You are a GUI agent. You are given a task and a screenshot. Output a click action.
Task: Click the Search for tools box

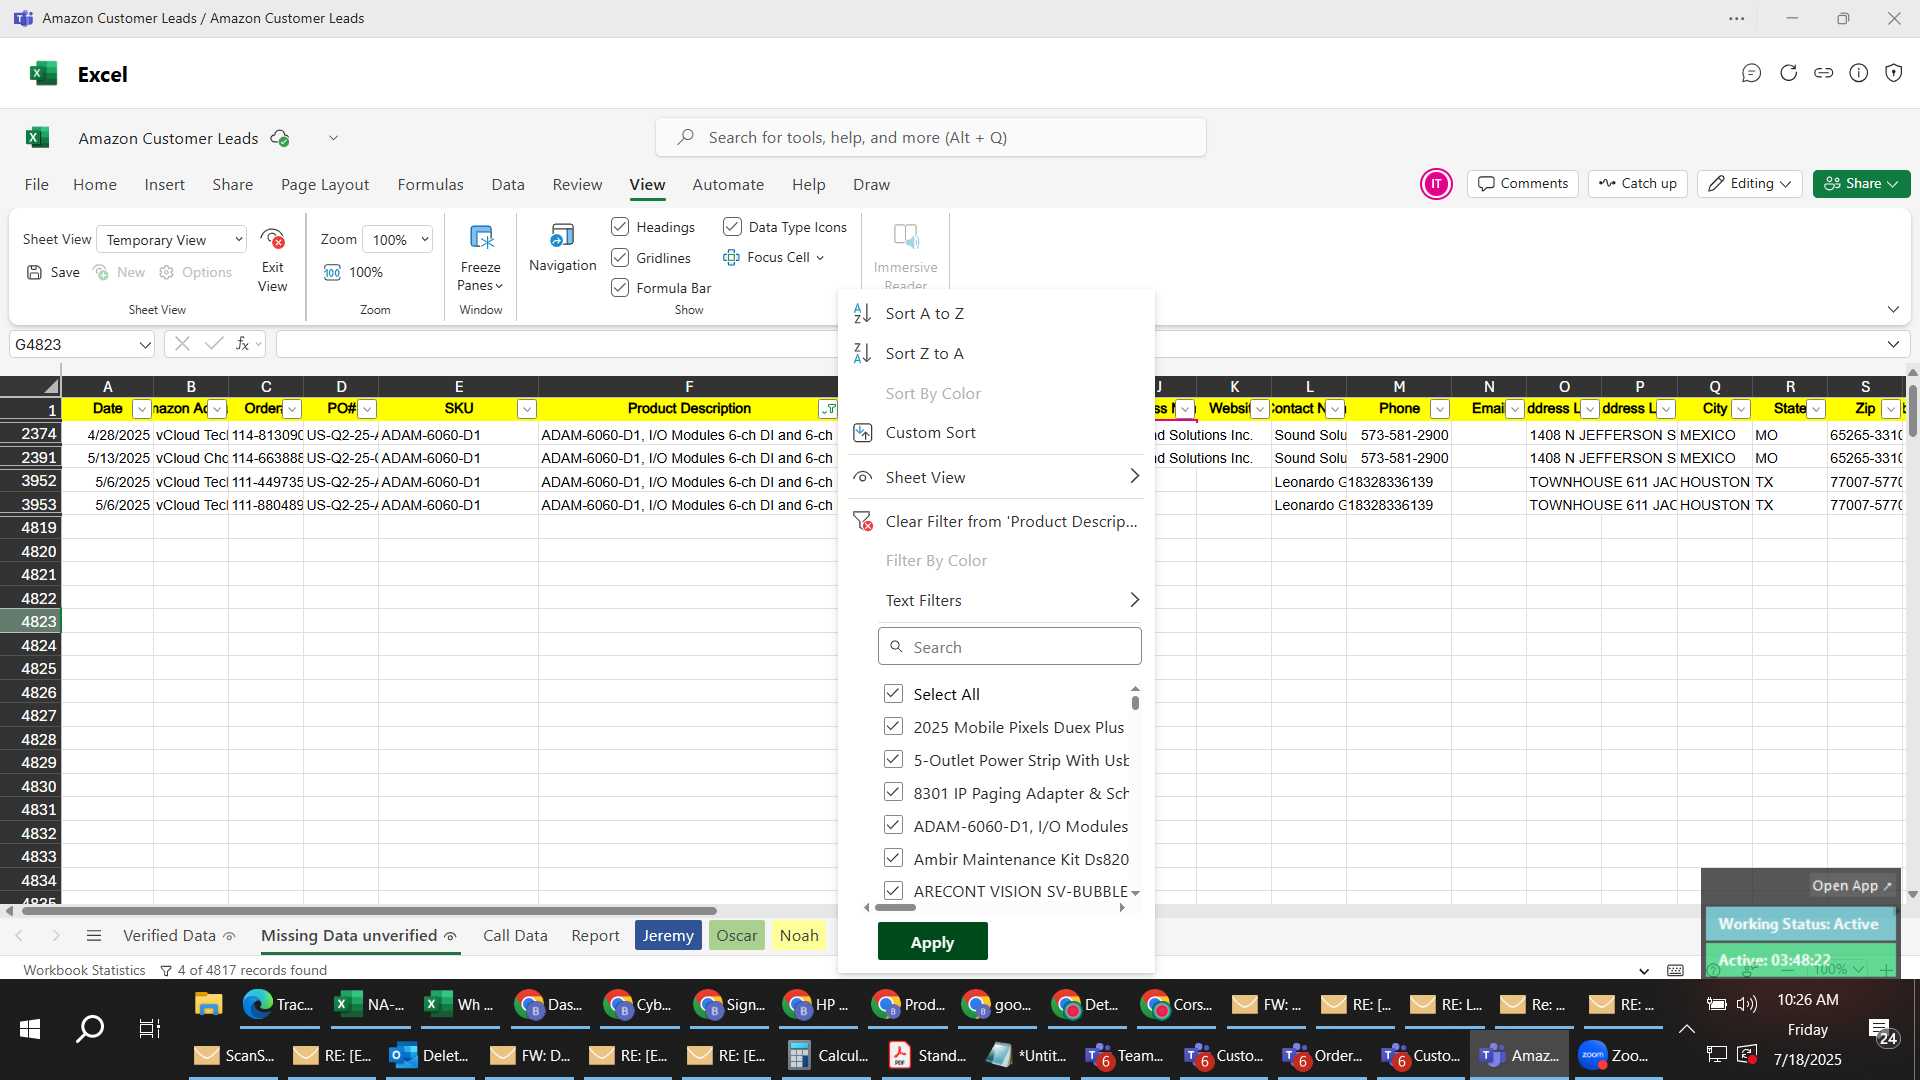(930, 137)
